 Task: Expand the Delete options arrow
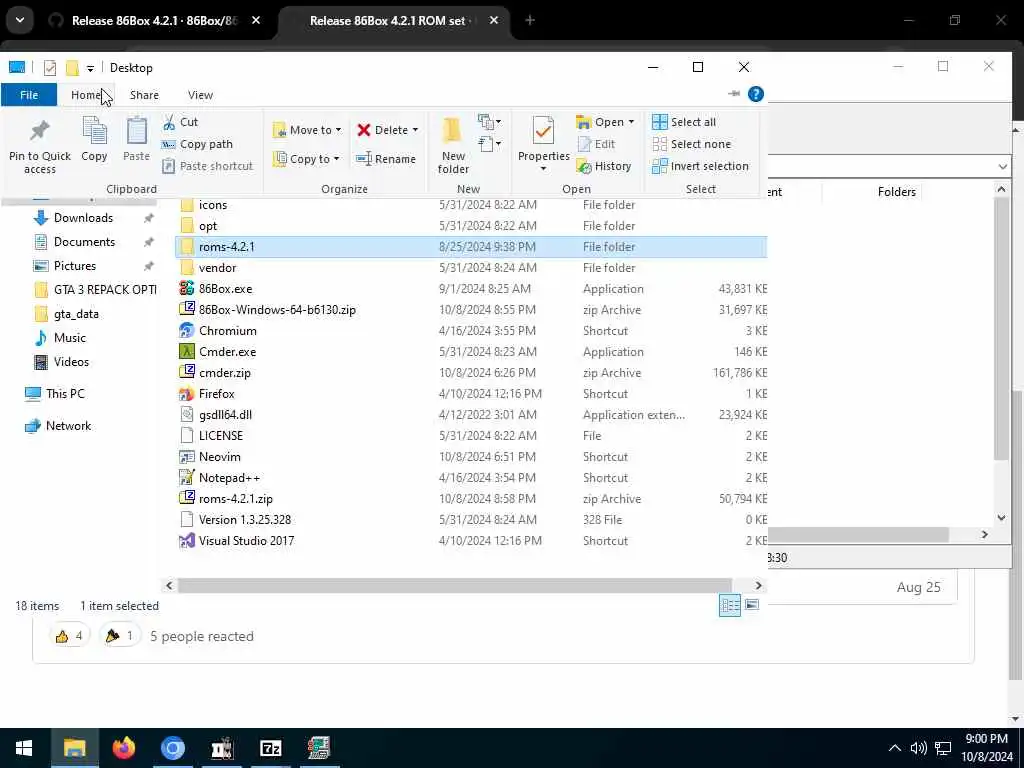(415, 130)
